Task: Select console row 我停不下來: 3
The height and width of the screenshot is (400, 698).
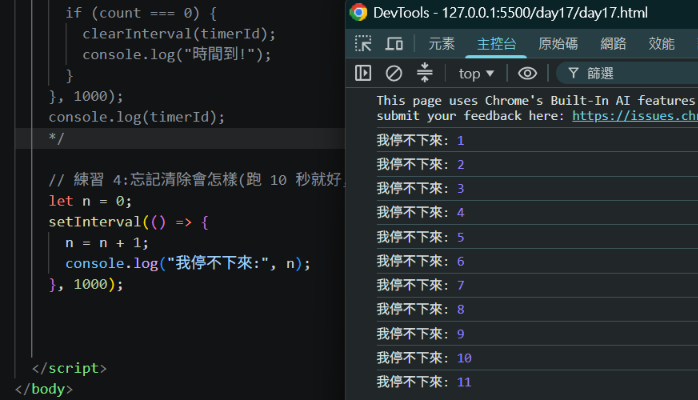Action: 537,188
